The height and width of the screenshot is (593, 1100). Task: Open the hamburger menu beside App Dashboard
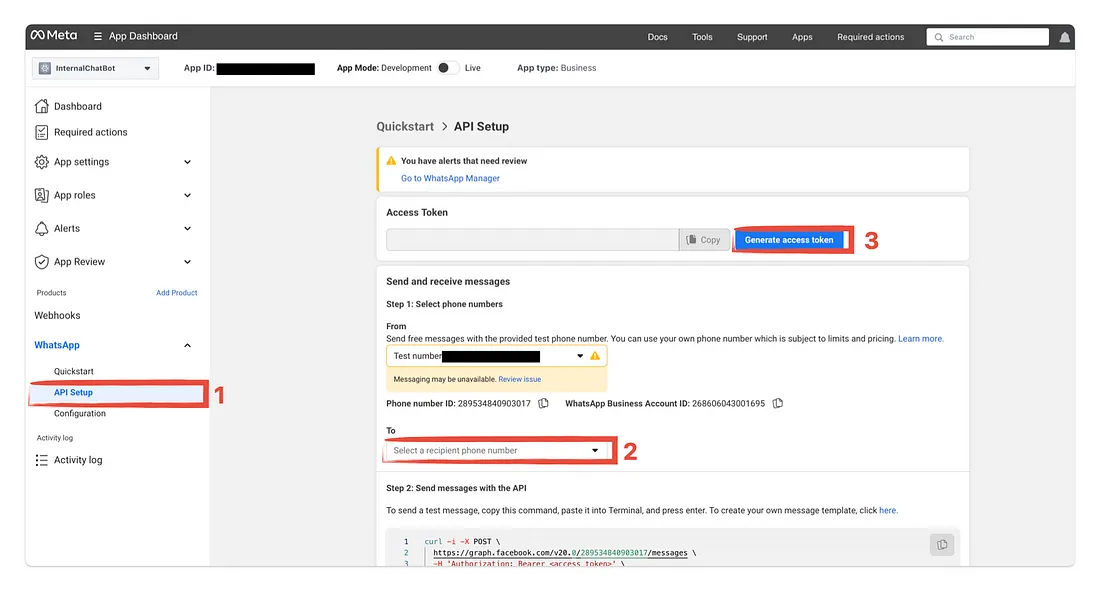[x=98, y=36]
